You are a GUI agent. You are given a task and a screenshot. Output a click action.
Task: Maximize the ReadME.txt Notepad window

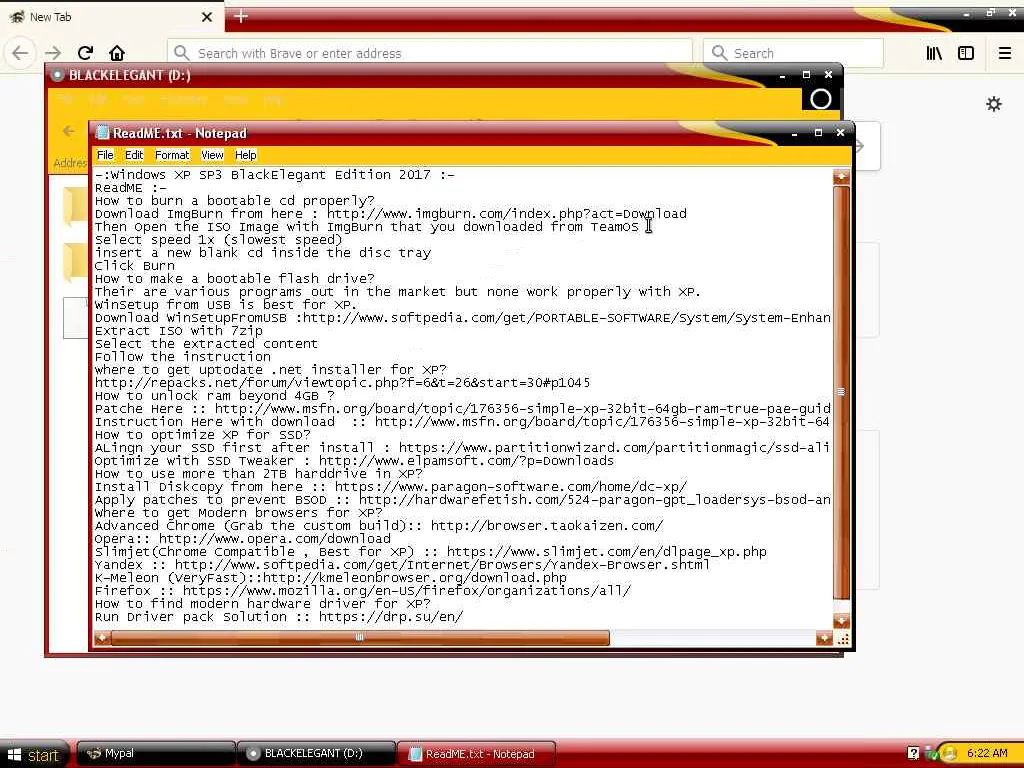click(x=818, y=133)
